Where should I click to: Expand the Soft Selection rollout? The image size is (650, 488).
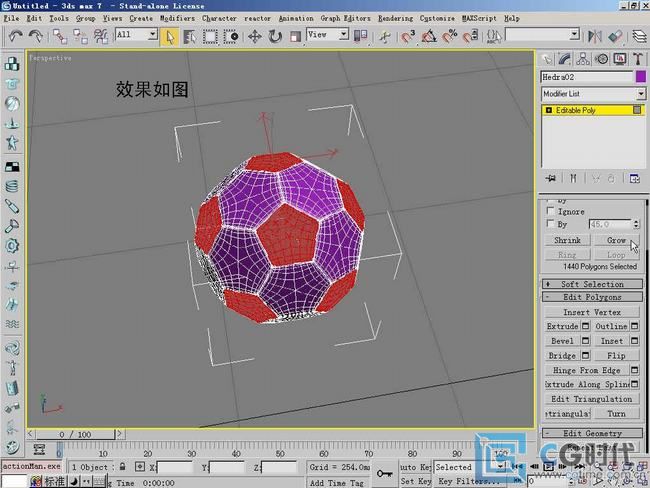click(592, 284)
